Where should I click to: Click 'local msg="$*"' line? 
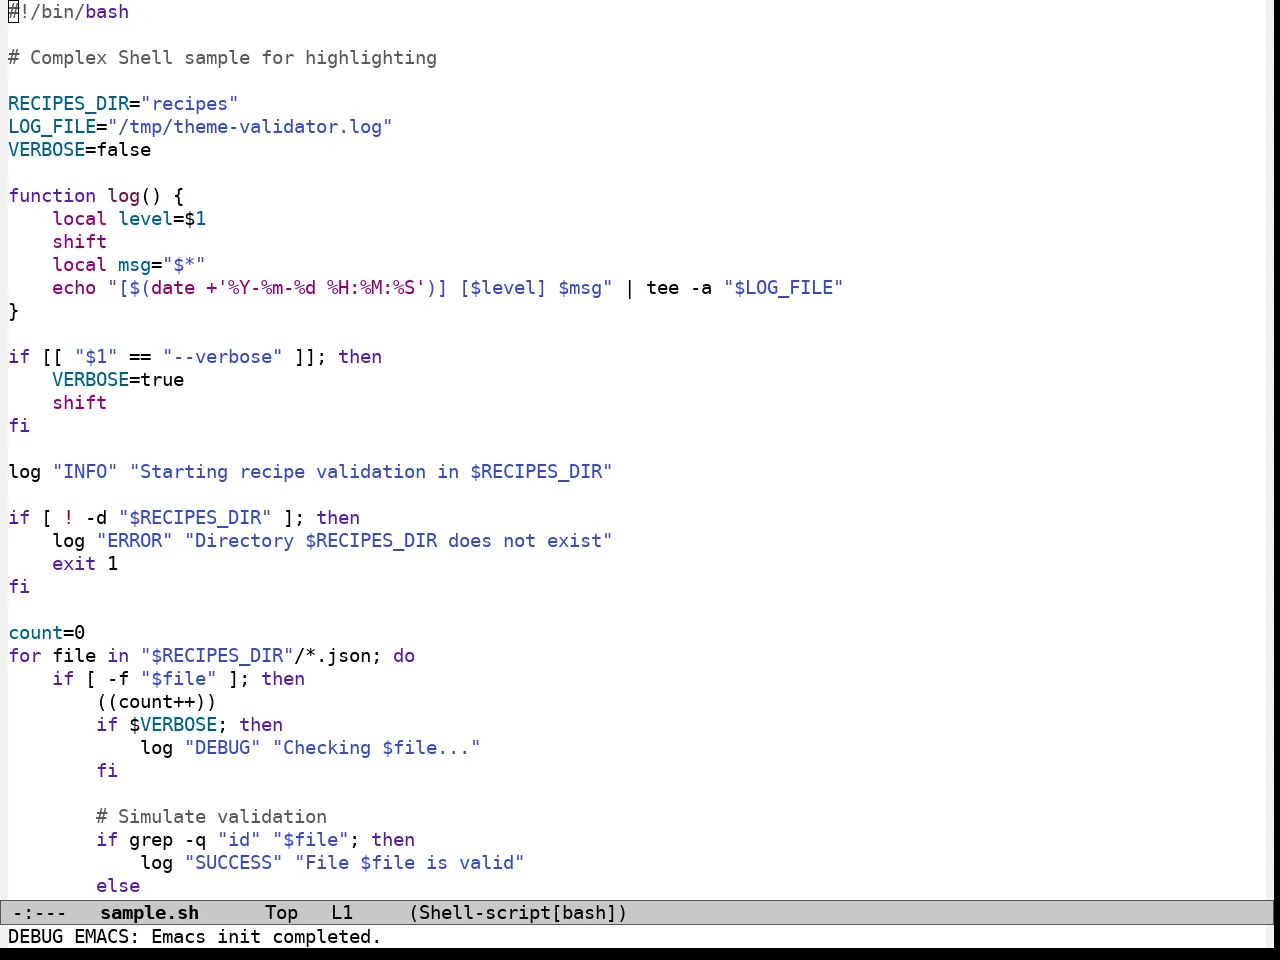(x=129, y=265)
